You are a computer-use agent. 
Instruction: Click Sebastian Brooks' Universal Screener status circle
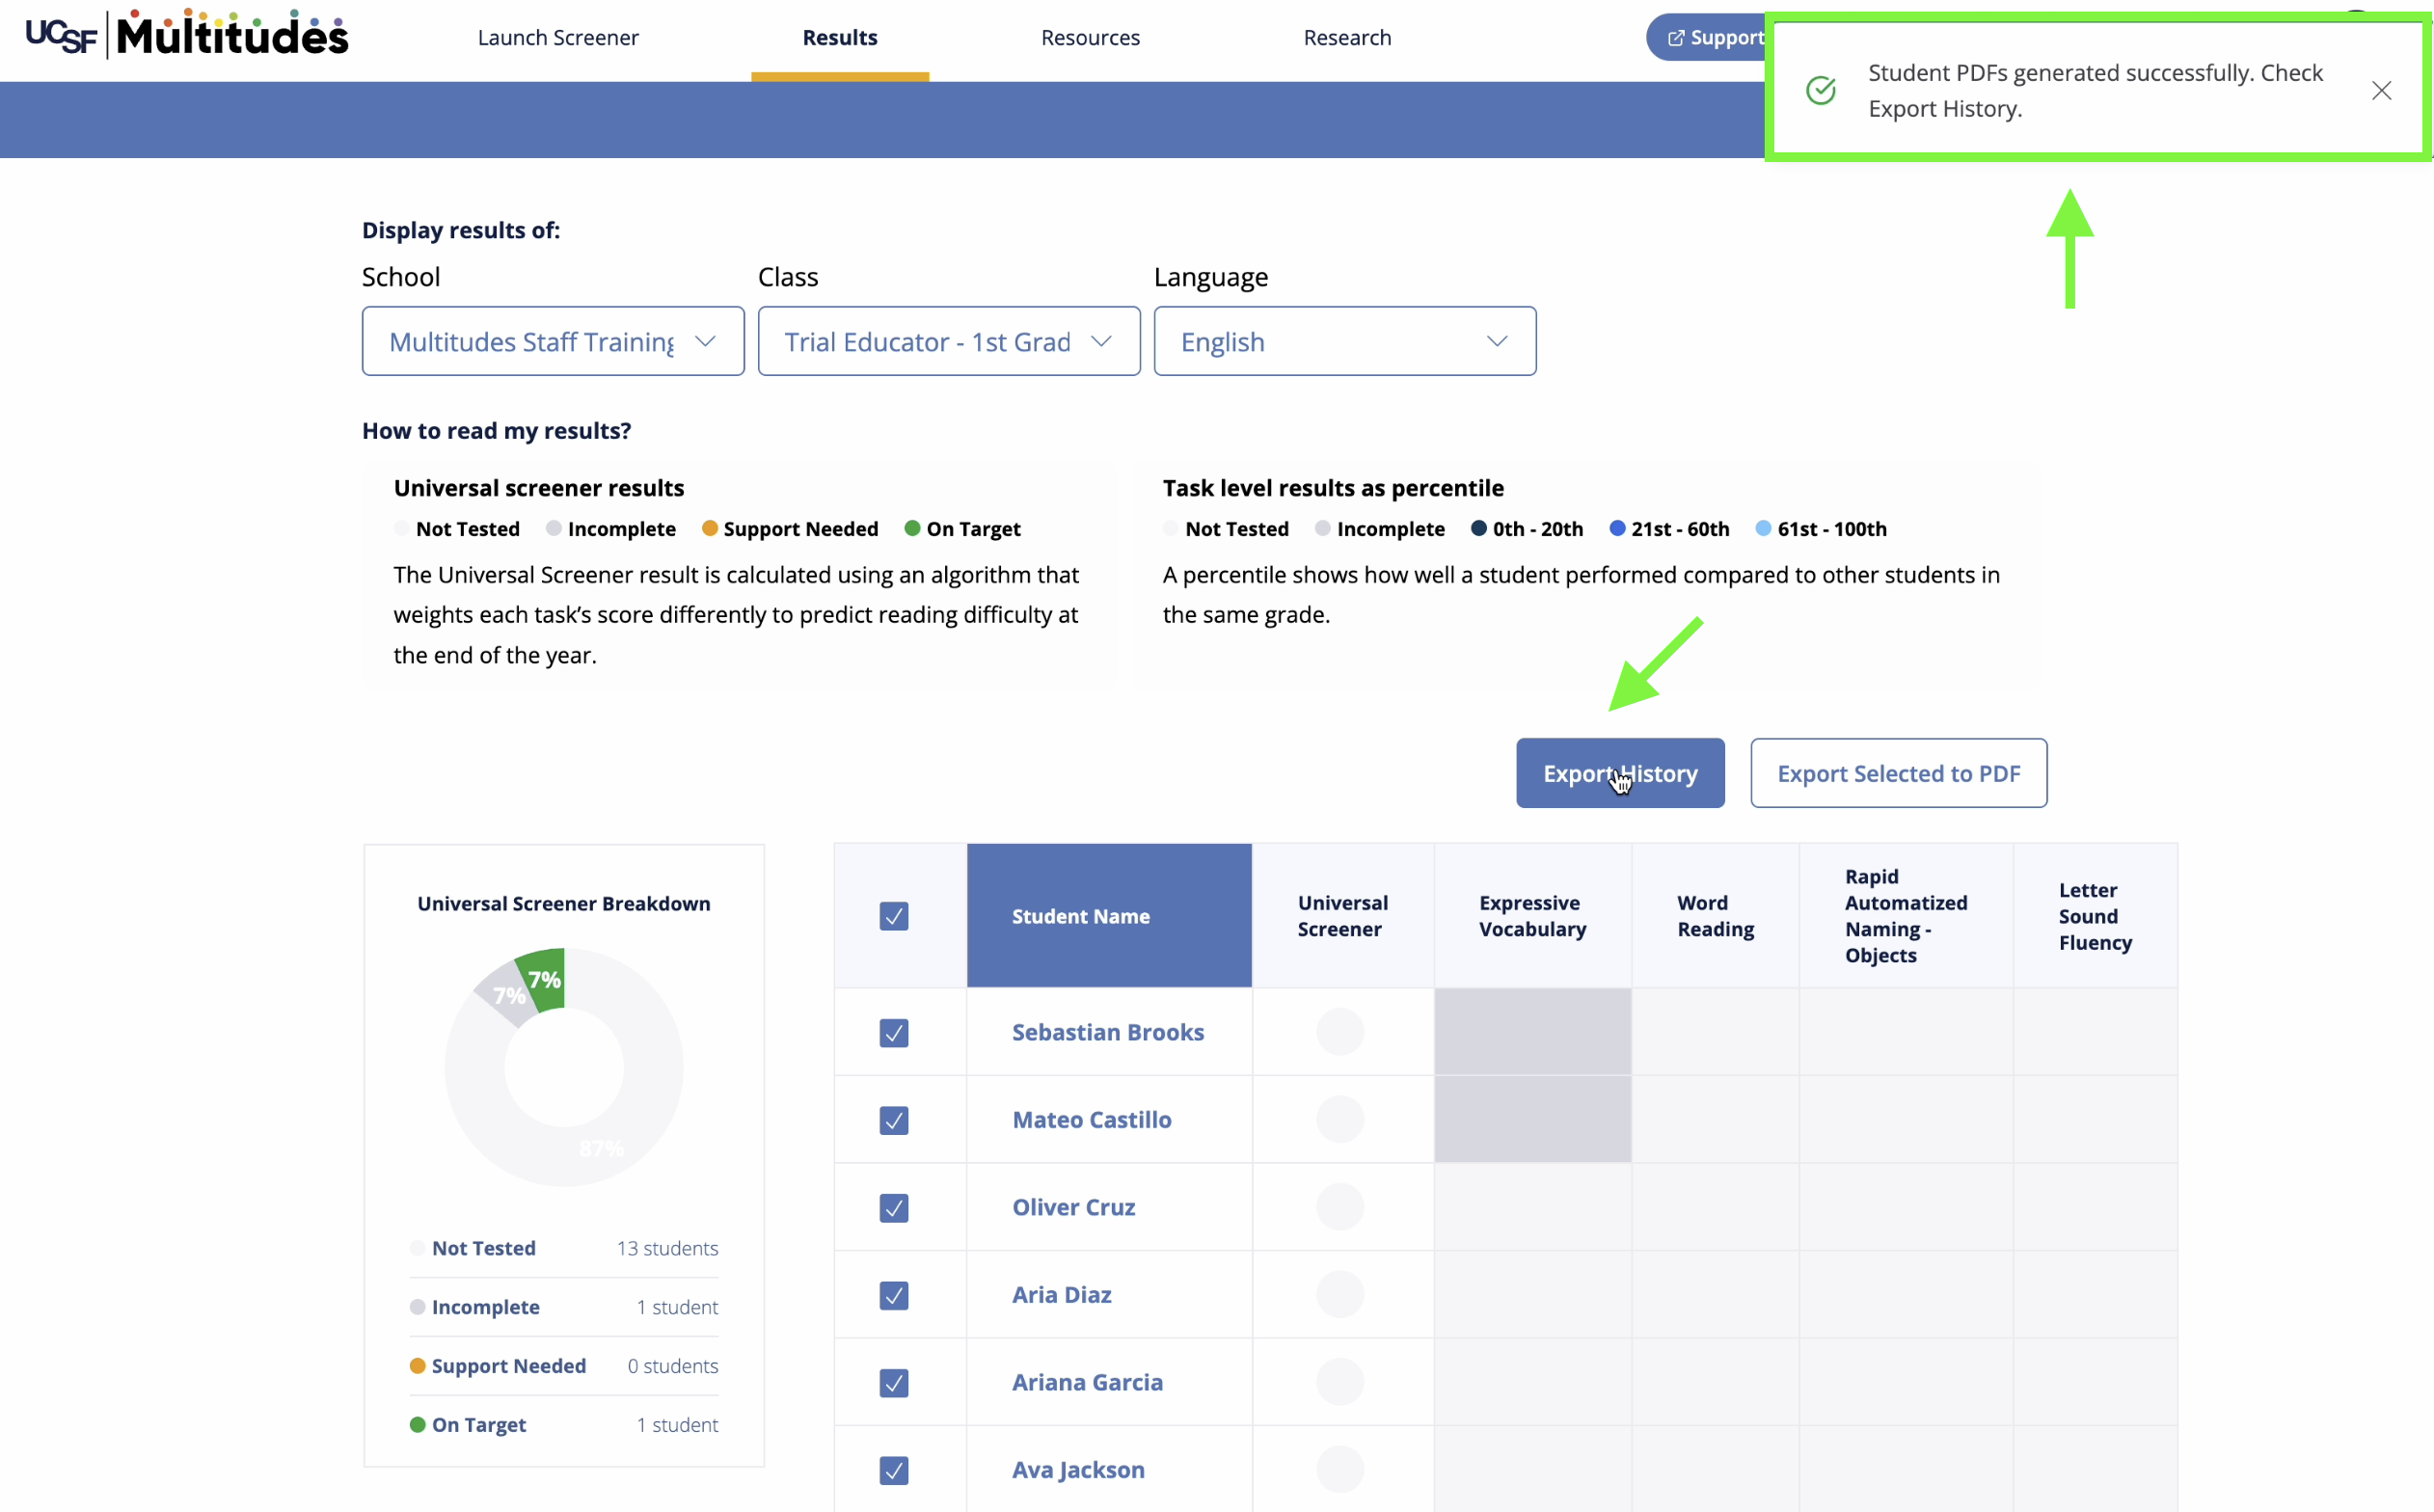[x=1340, y=1032]
